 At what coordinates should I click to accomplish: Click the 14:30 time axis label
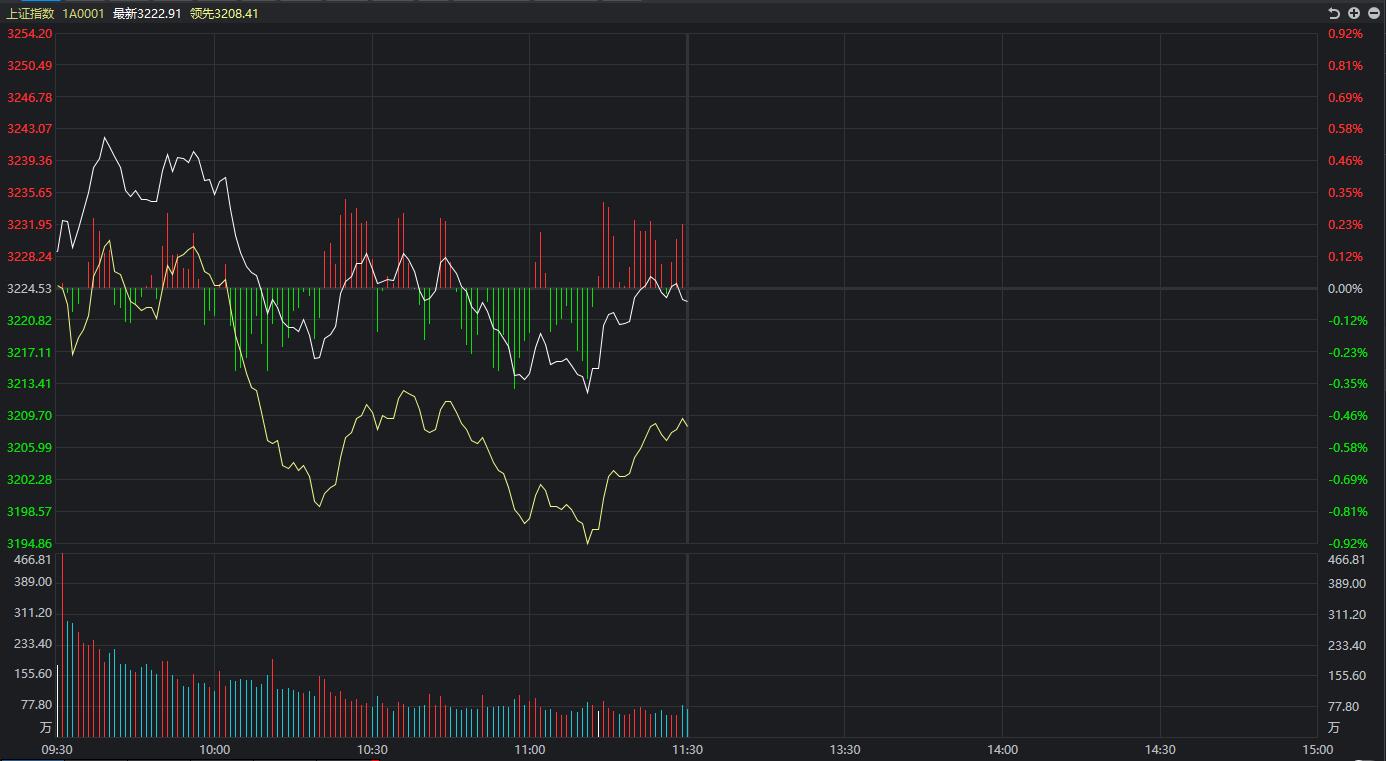(1160, 750)
